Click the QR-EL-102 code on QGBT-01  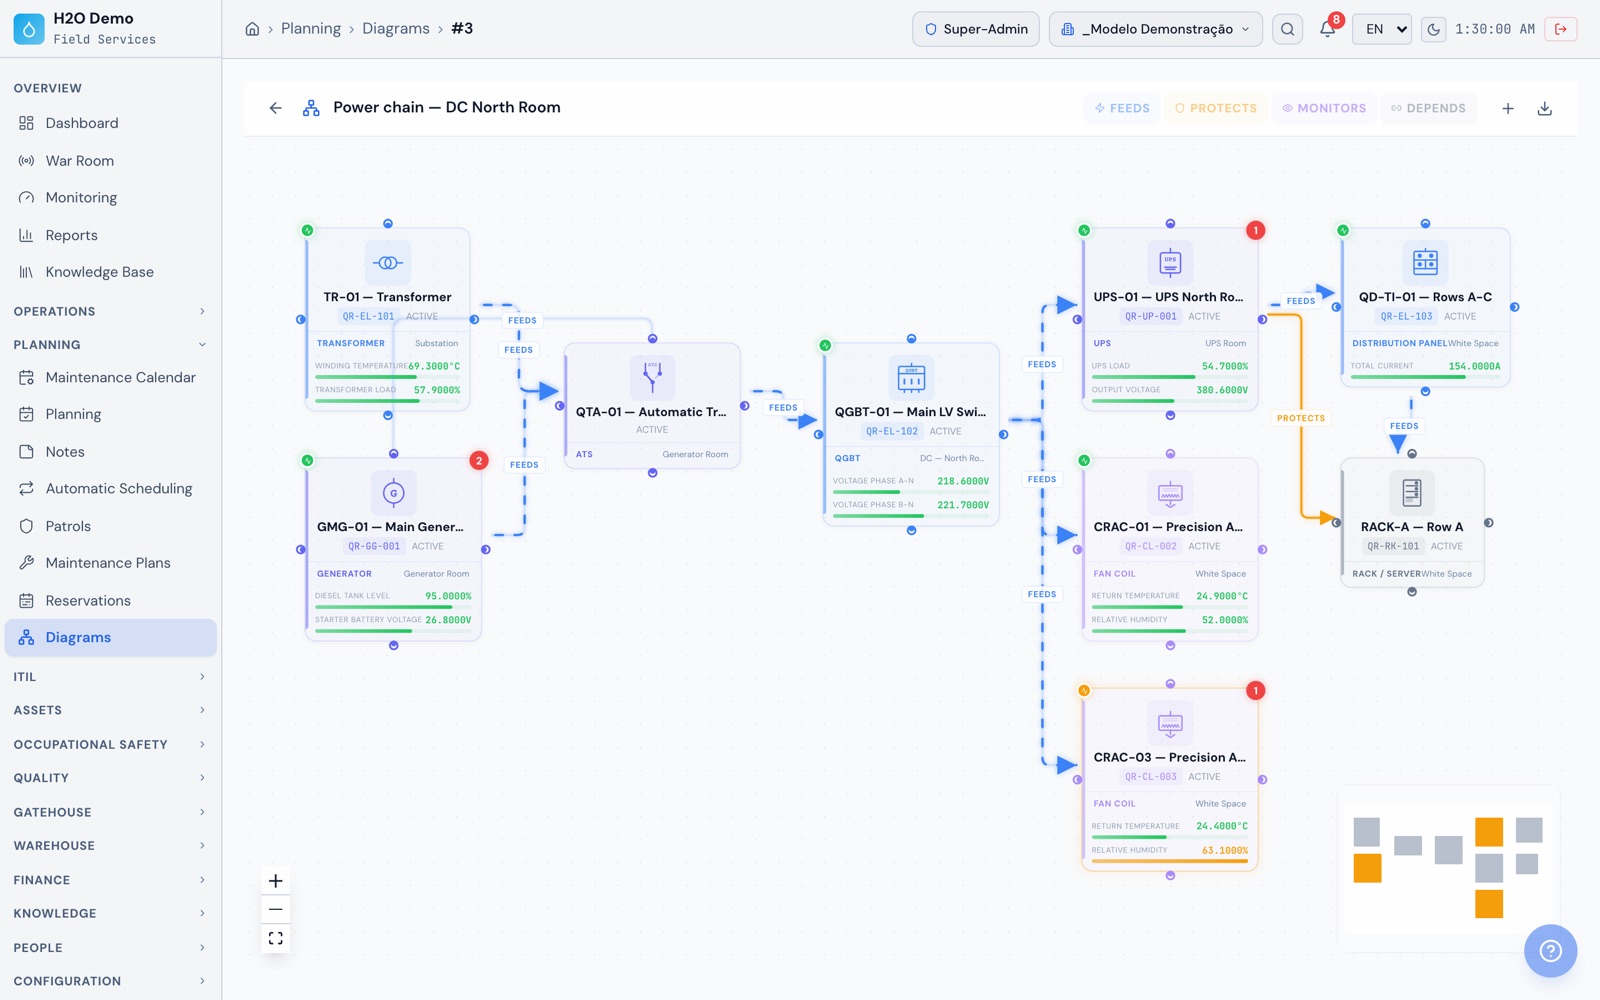point(892,432)
